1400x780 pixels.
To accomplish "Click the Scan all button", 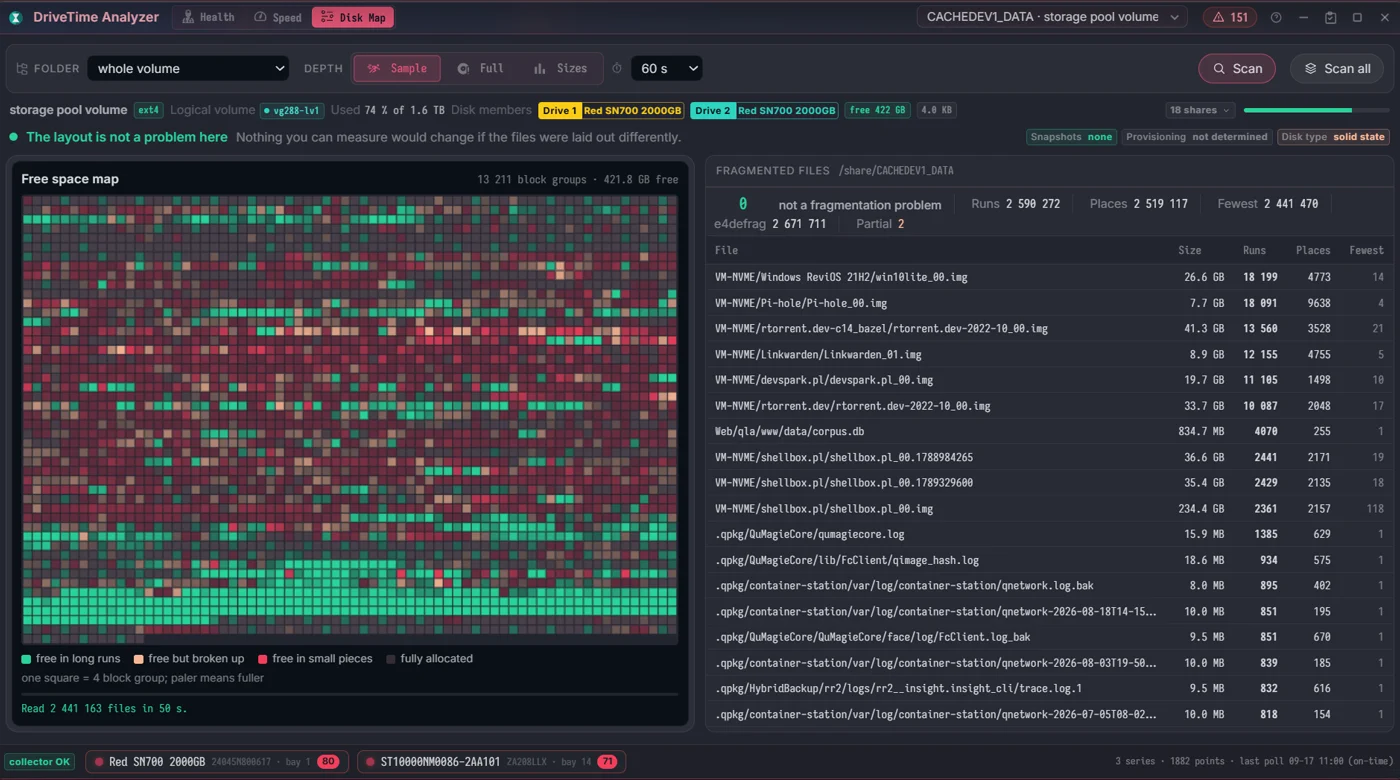I will pos(1337,69).
